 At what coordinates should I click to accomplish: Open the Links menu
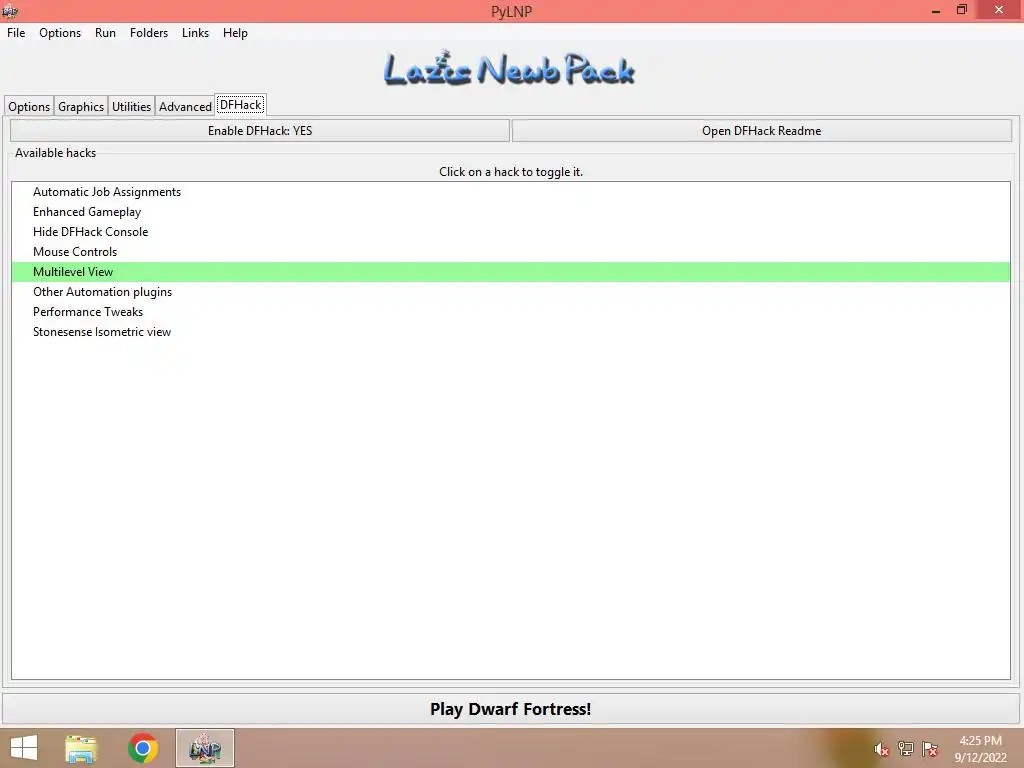click(195, 33)
